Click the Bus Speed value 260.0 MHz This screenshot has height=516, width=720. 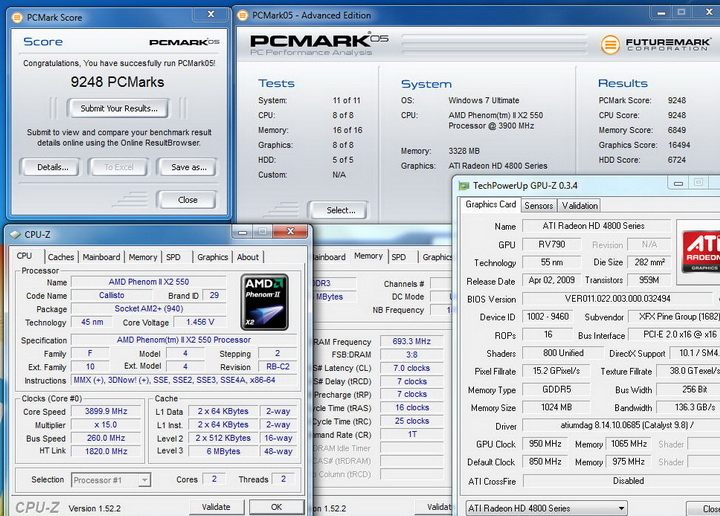point(106,438)
